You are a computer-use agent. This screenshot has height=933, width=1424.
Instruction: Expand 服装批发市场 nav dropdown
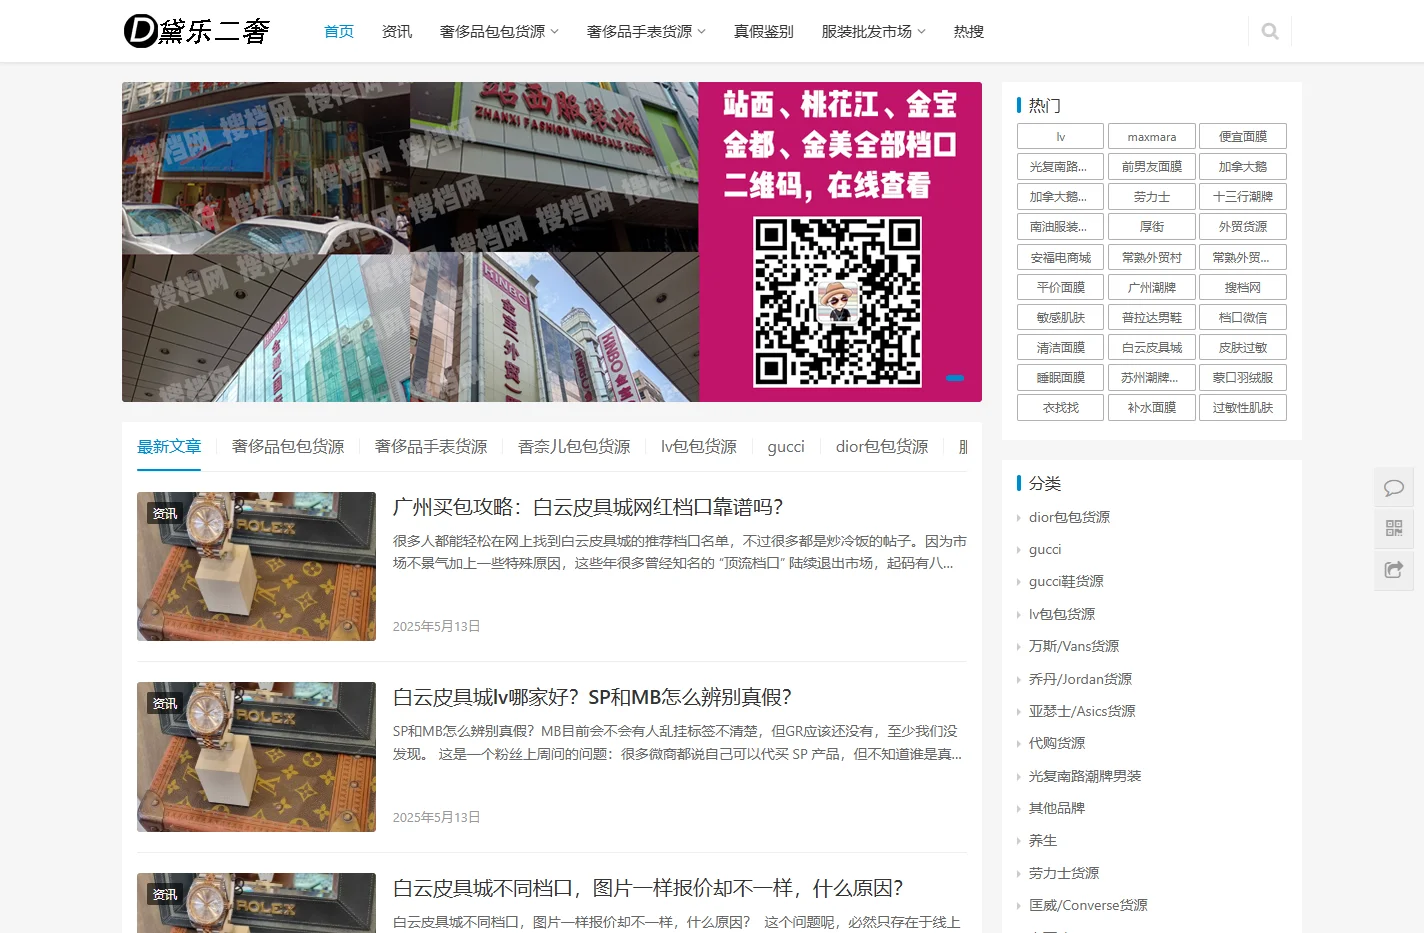pos(873,31)
